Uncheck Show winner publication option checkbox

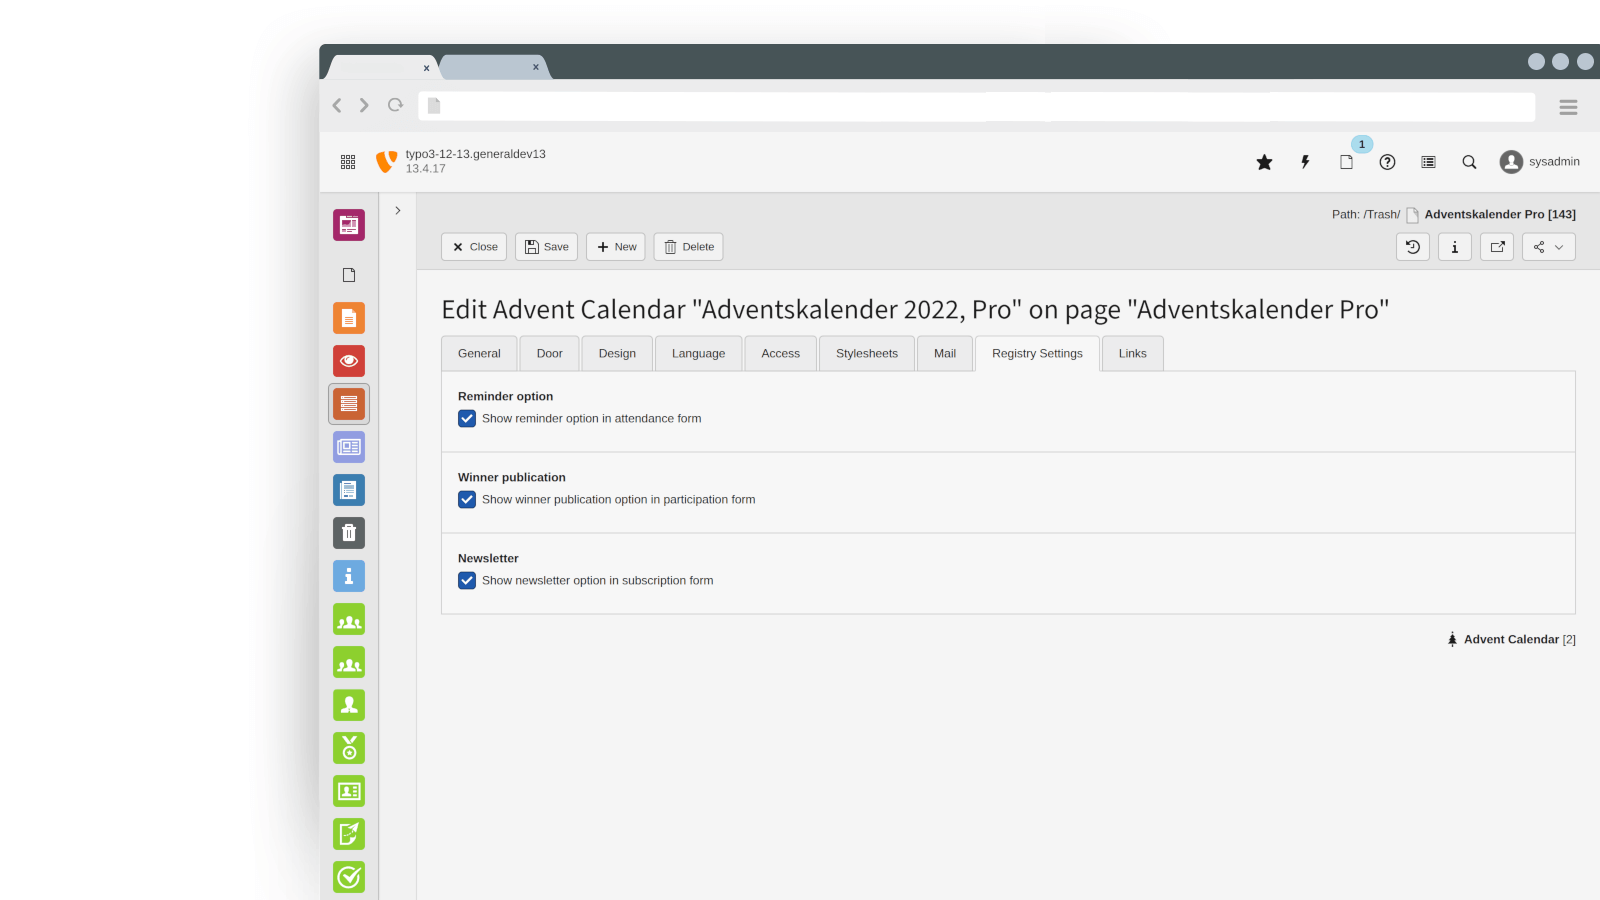click(467, 500)
